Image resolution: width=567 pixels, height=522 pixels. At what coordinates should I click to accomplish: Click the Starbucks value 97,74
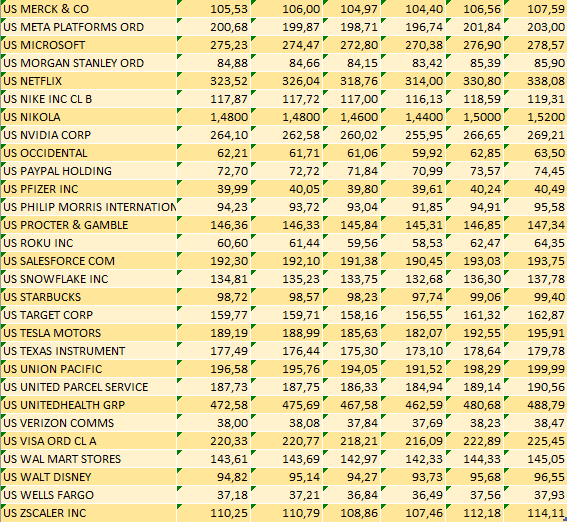coord(413,297)
